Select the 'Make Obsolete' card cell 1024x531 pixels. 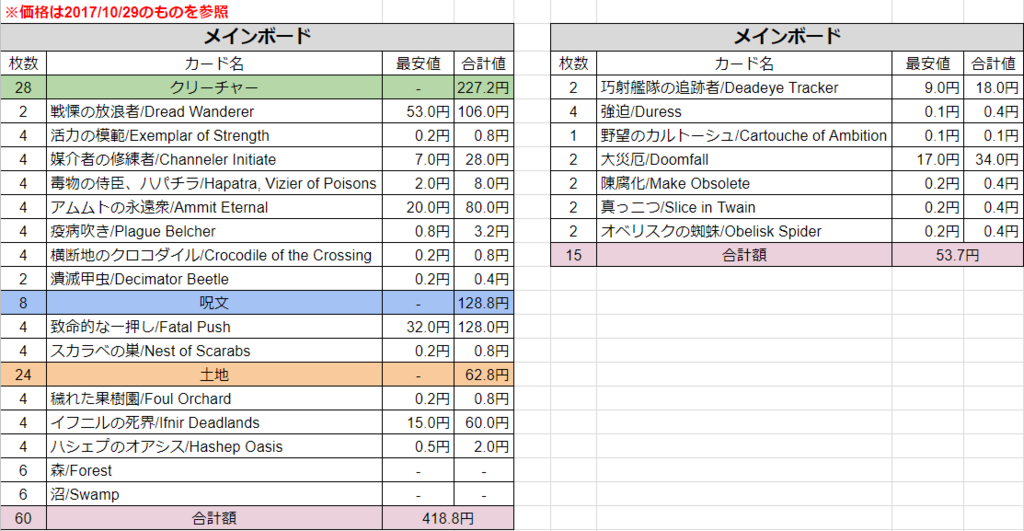click(x=744, y=184)
